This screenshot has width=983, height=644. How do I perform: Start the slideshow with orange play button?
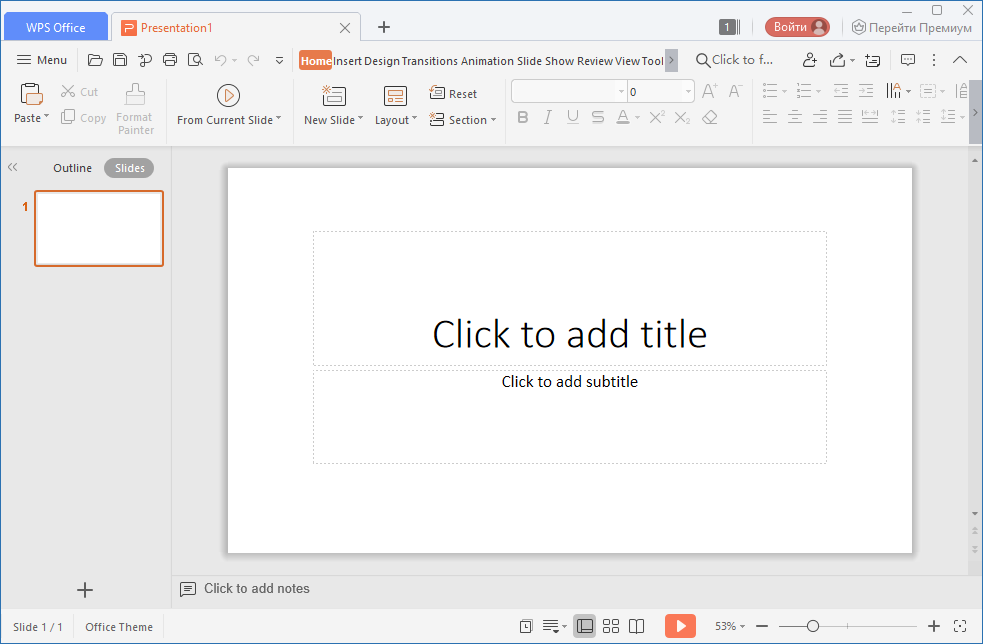click(x=680, y=626)
